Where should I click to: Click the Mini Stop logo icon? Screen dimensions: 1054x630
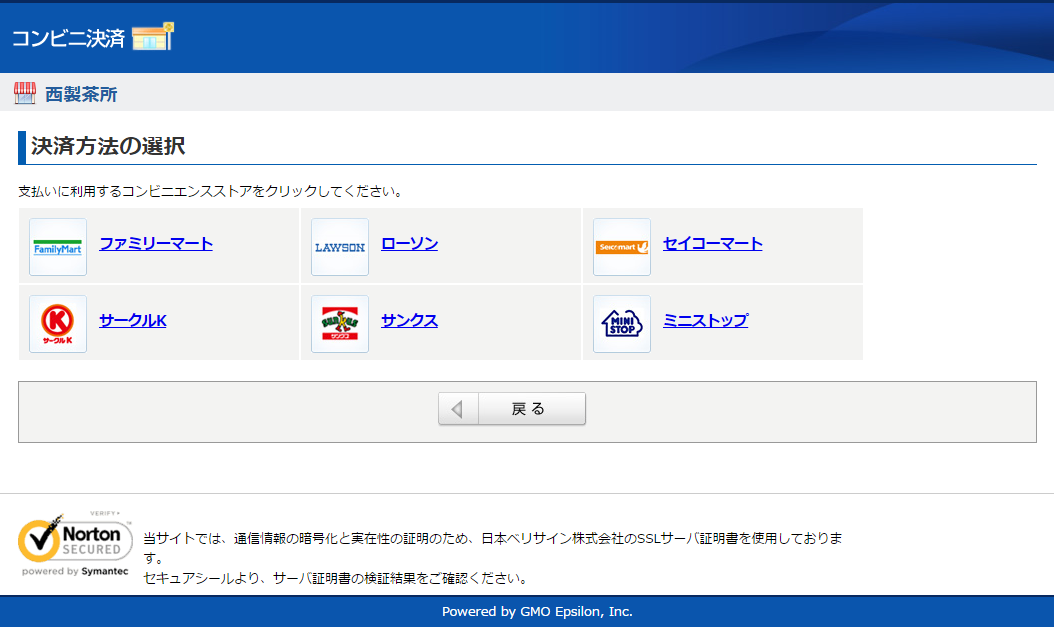[622, 323]
